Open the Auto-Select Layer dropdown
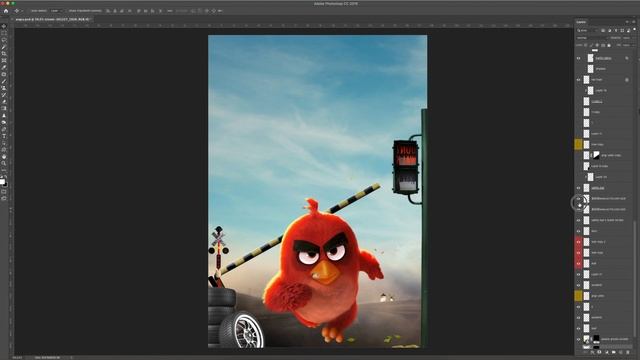The image size is (640, 360). (x=56, y=11)
